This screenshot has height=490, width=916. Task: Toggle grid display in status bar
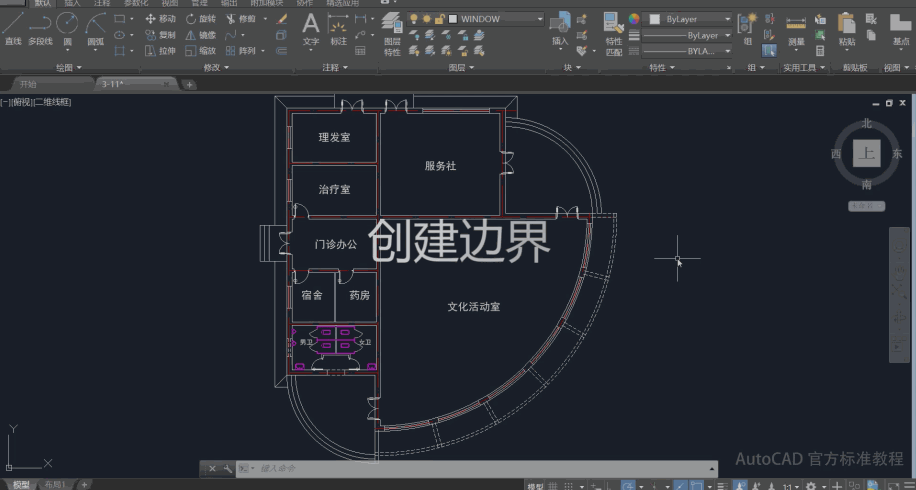553,486
